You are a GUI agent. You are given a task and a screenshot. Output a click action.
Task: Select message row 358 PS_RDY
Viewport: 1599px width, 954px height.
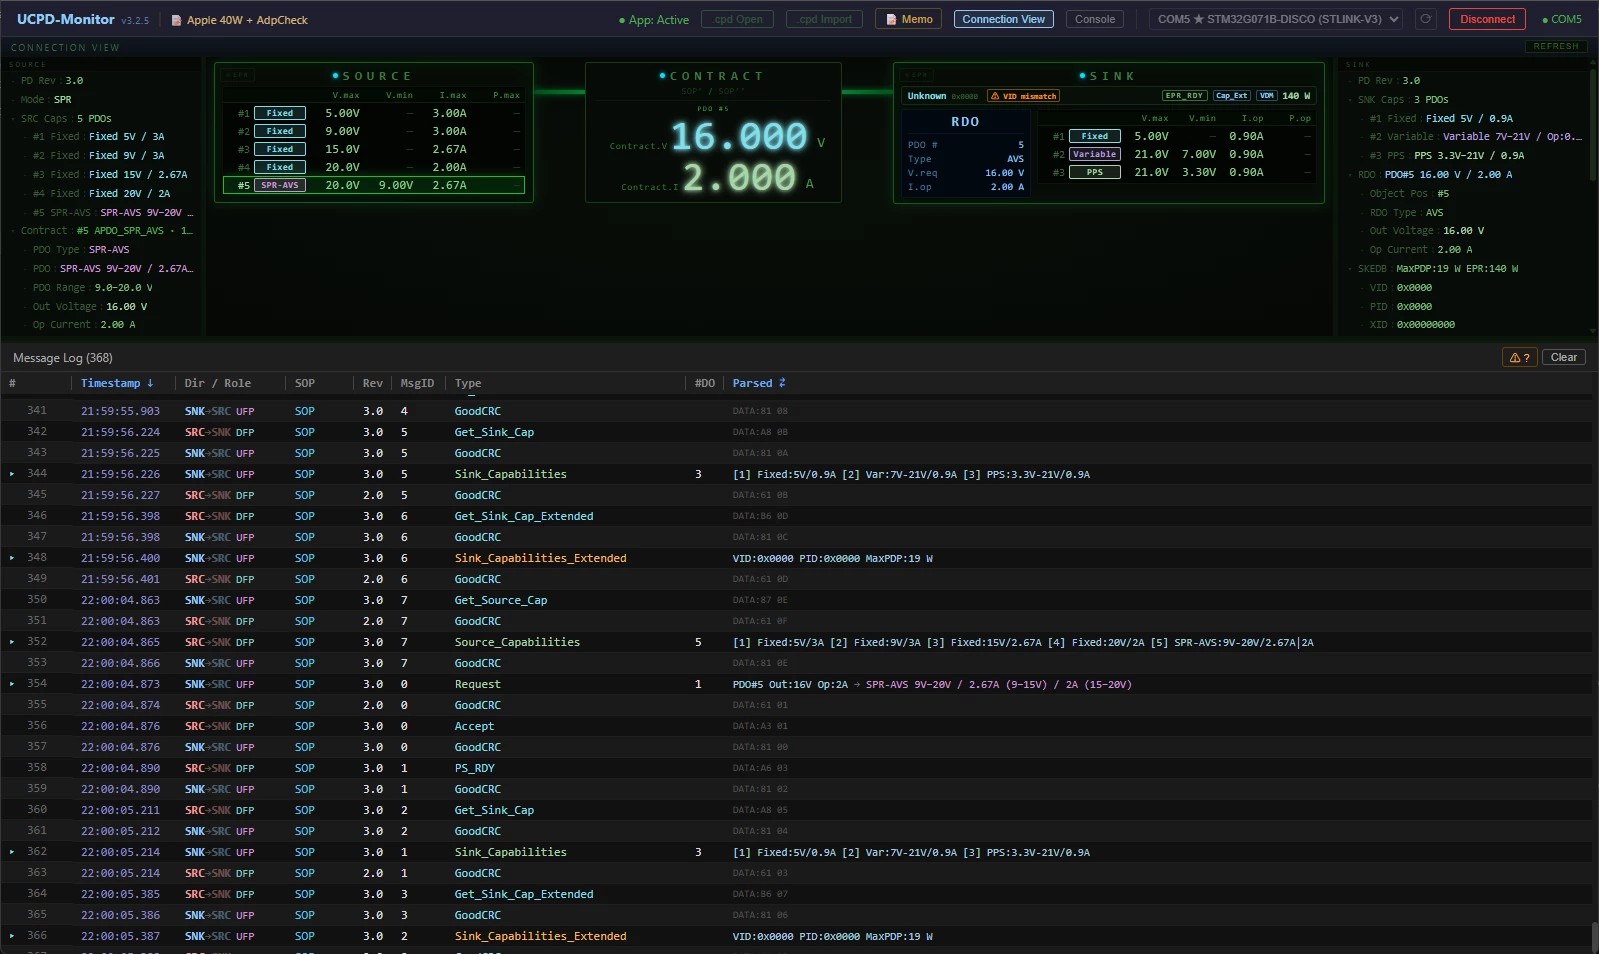(796, 768)
